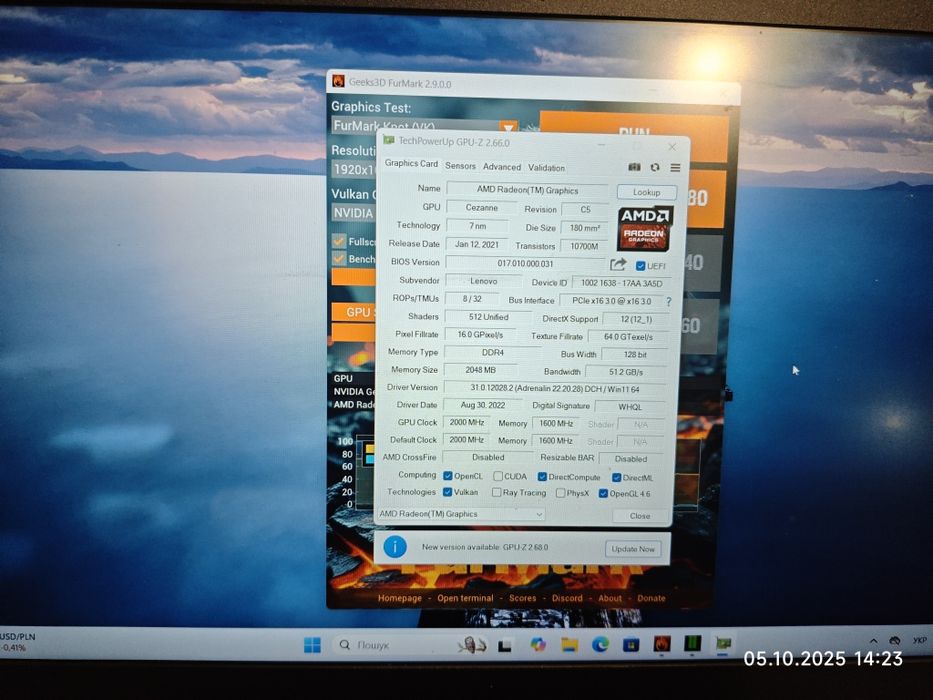The width and height of the screenshot is (933, 700).
Task: Click the taskbar search box Пошук
Action: [x=396, y=645]
